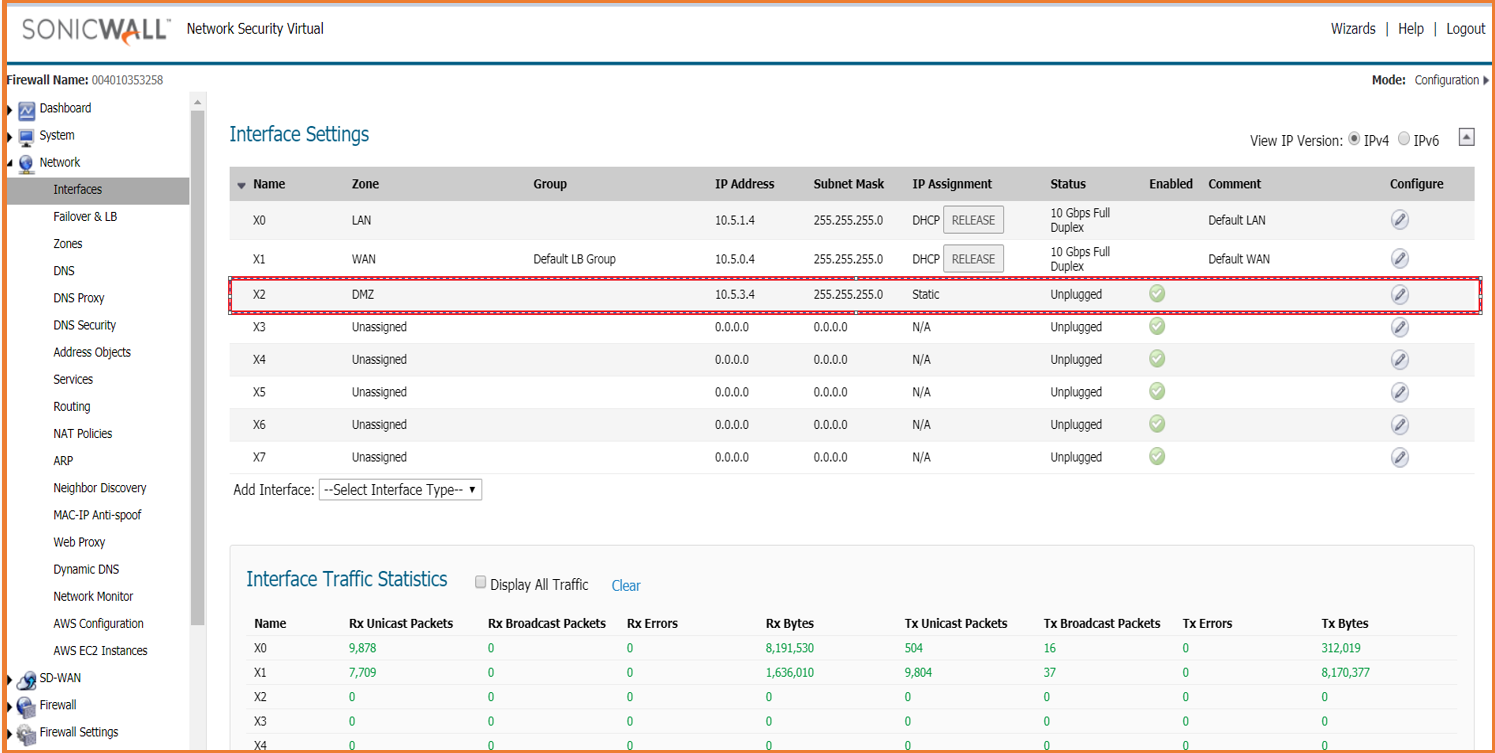Image resolution: width=1495 pixels, height=753 pixels.
Task: Collapse the Interface Settings panel arrow
Action: [x=1466, y=137]
